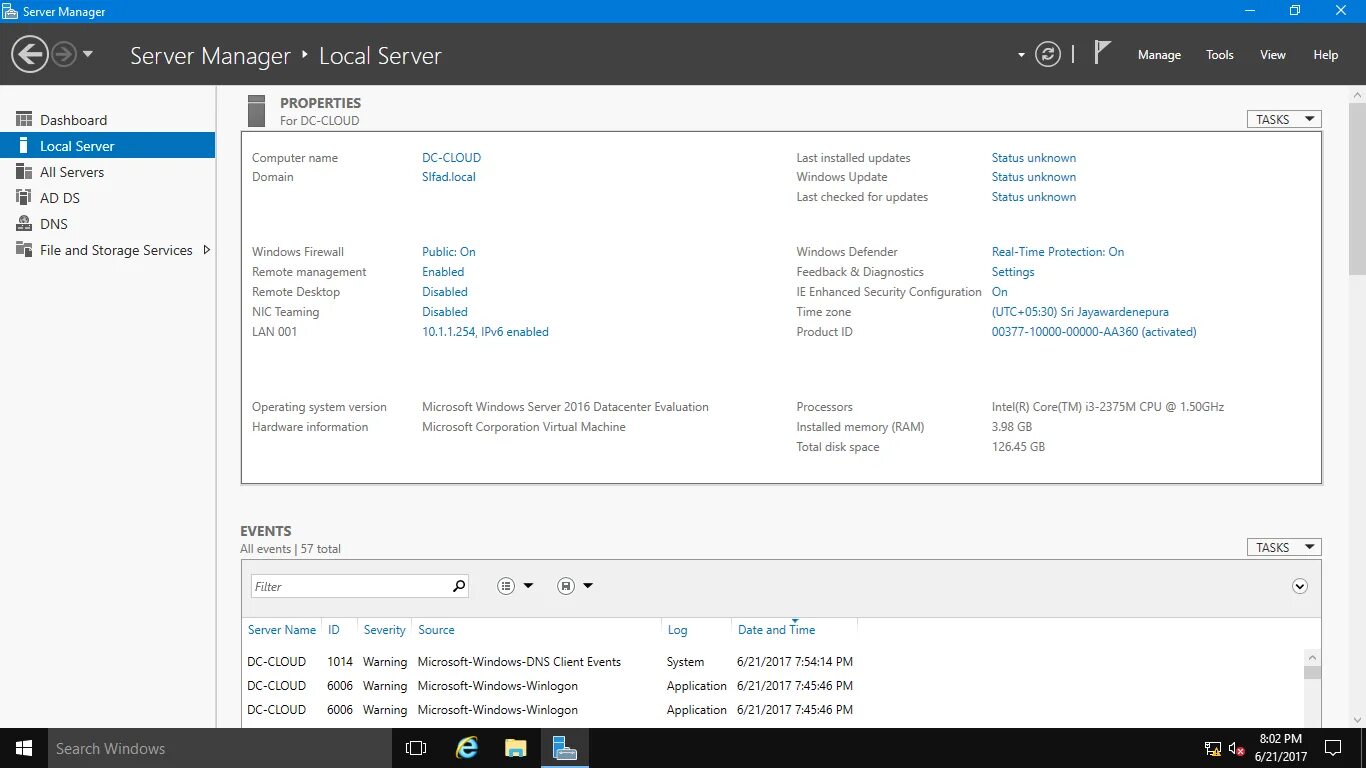Switch to All Servers in the sidebar
This screenshot has width=1366, height=768.
72,171
